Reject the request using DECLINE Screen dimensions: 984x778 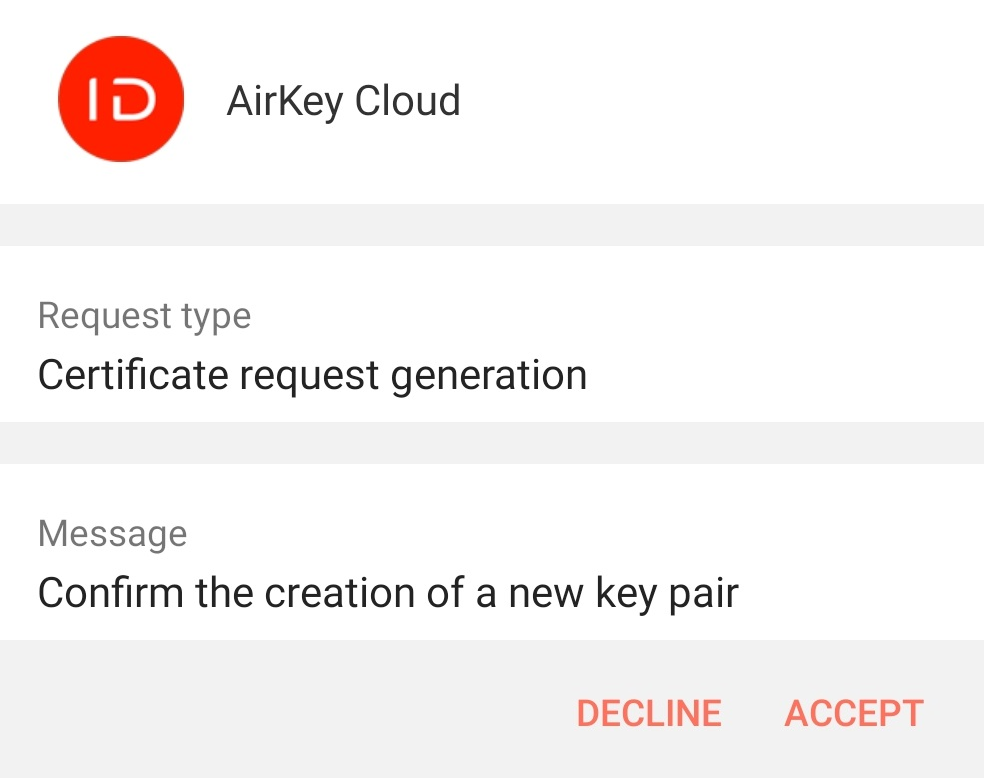click(649, 713)
